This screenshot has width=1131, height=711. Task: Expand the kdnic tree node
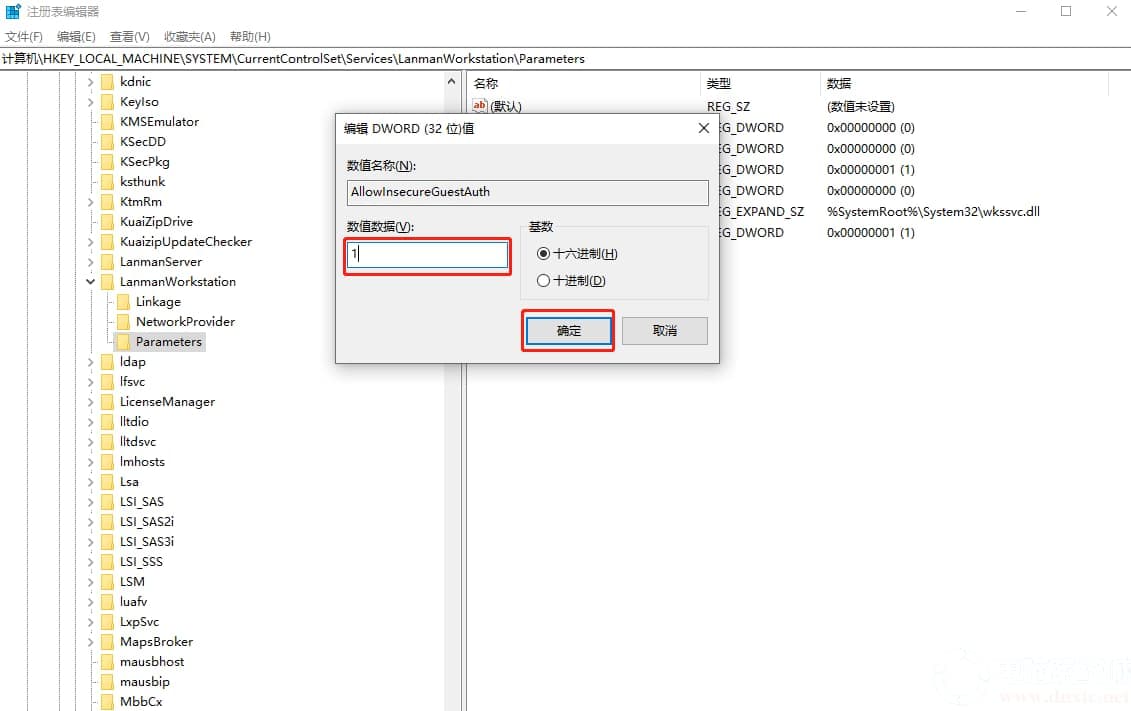click(x=90, y=82)
